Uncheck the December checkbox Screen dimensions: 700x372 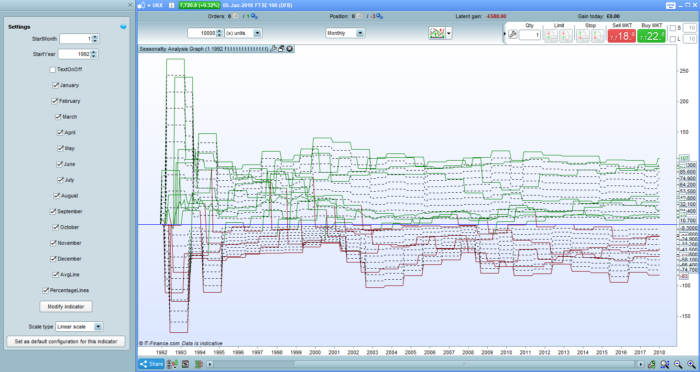[53, 259]
